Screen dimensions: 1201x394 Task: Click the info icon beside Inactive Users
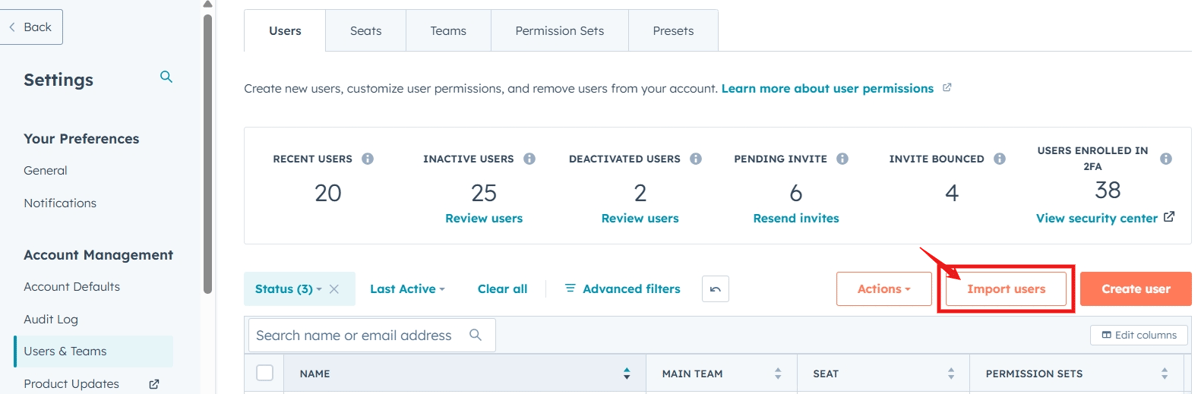pos(529,159)
